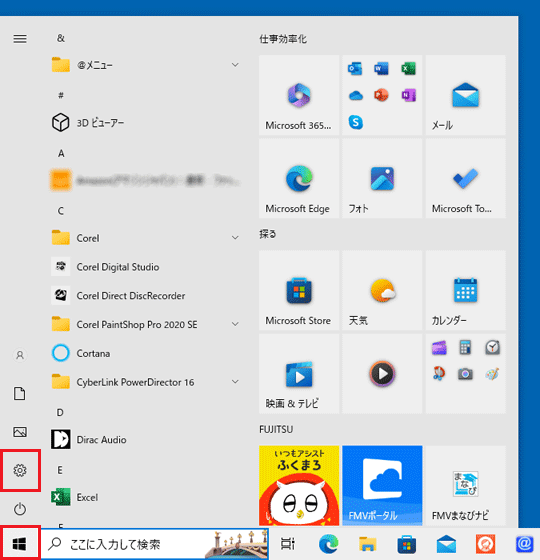Open Excel icon in Office tile group
The image size is (540, 560).
tap(409, 69)
